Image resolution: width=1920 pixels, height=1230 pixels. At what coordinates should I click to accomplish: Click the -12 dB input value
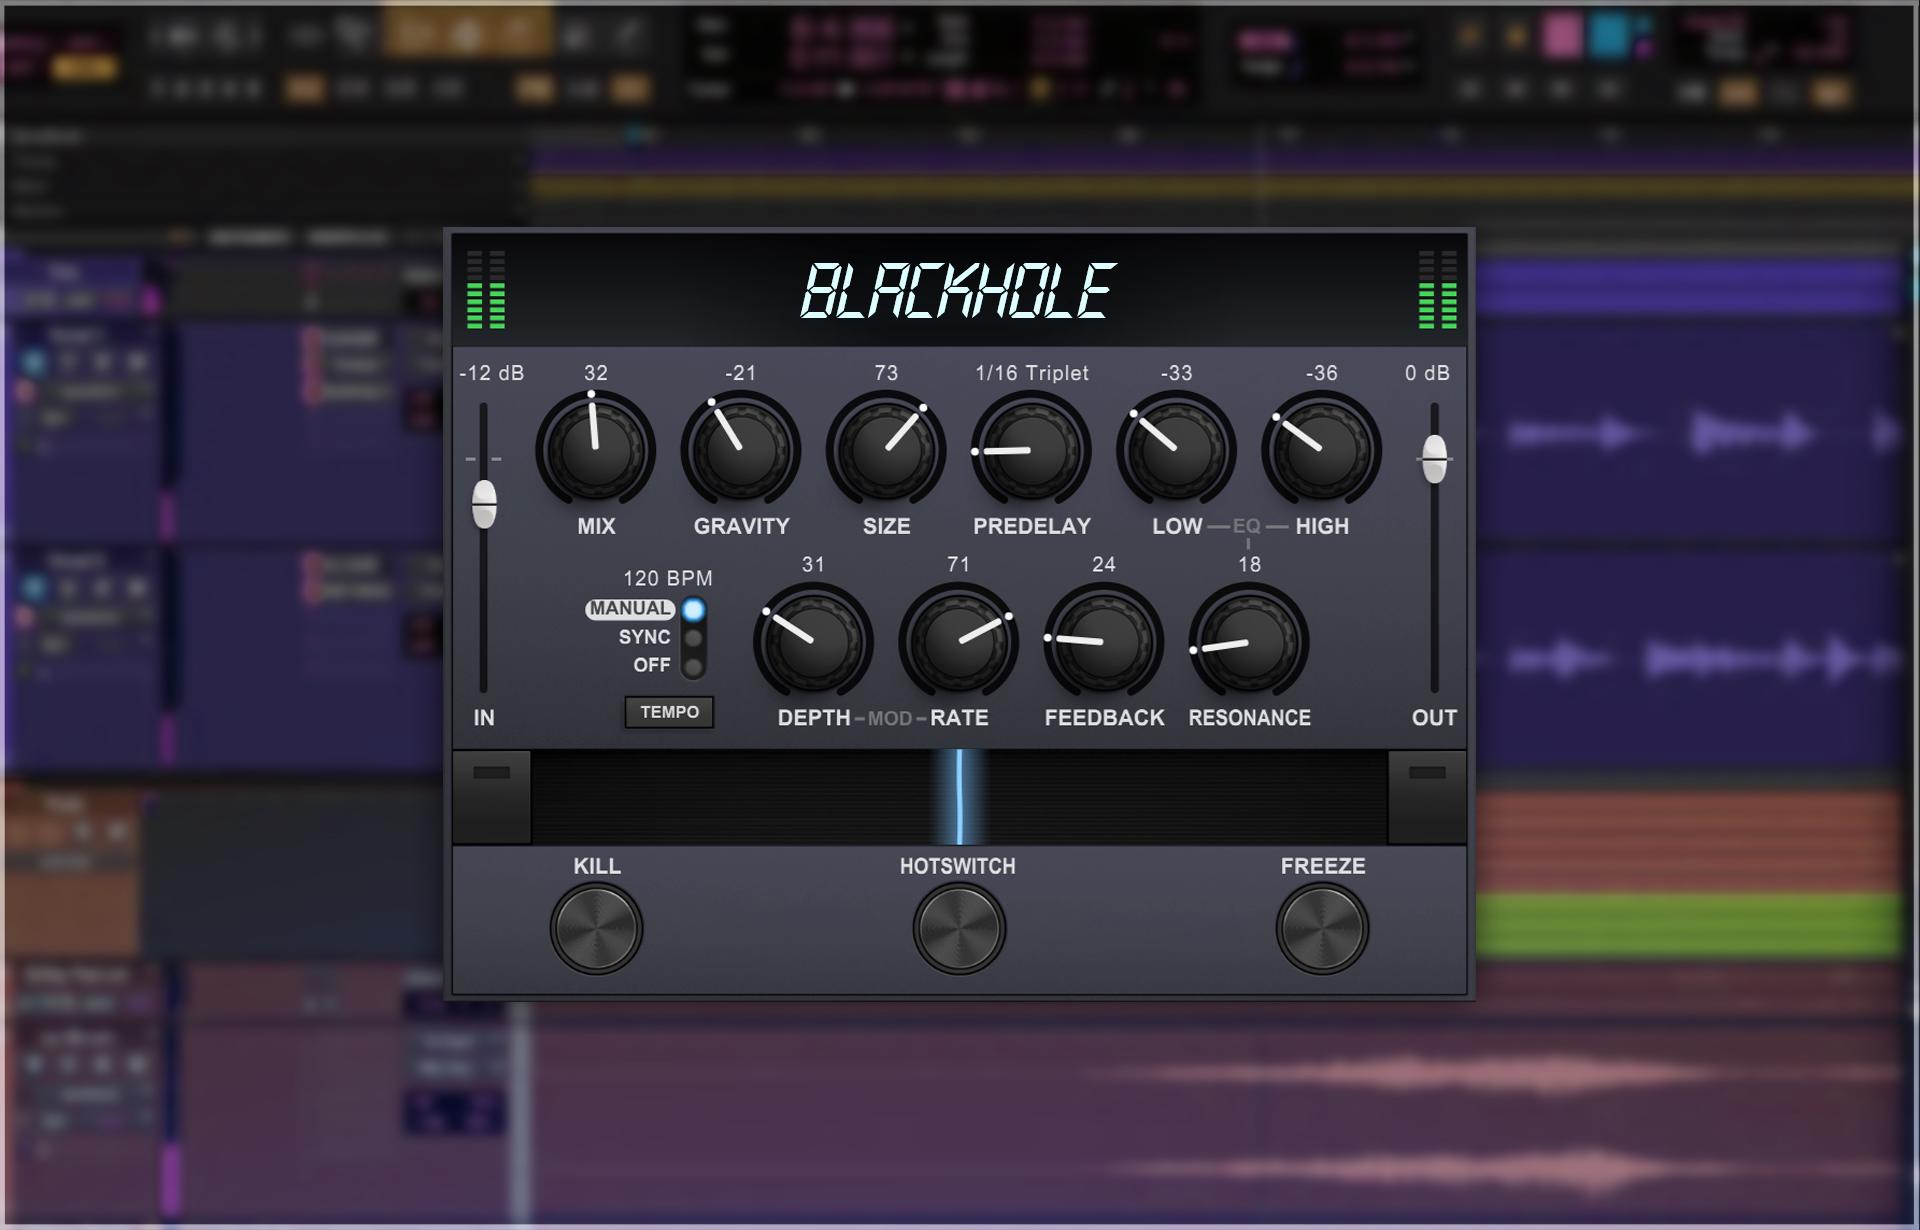click(491, 373)
